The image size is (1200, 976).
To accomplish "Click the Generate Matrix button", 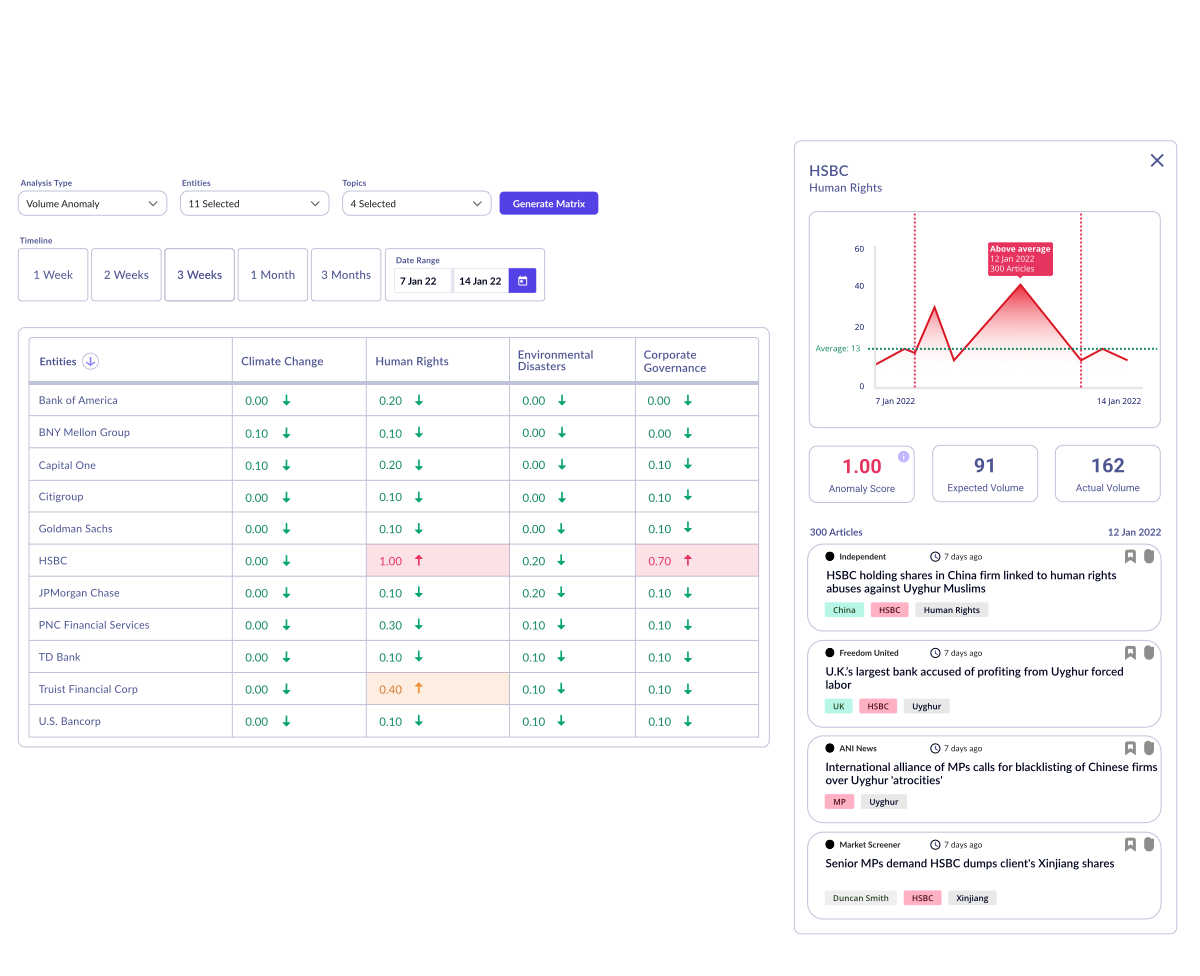I will (x=549, y=203).
